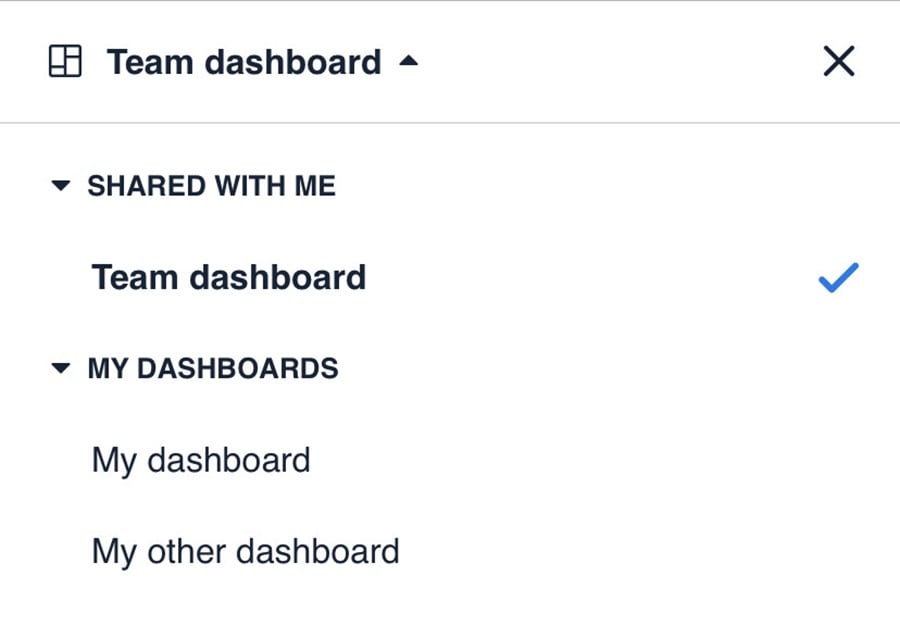Click blank area below My other dashboard
Screen dimensions: 900x626
450,600
